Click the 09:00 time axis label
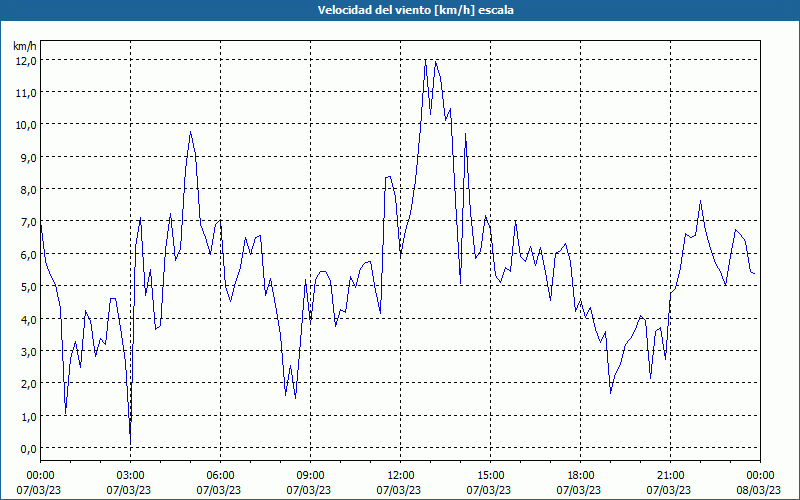Image resolution: width=800 pixels, height=500 pixels. point(310,476)
